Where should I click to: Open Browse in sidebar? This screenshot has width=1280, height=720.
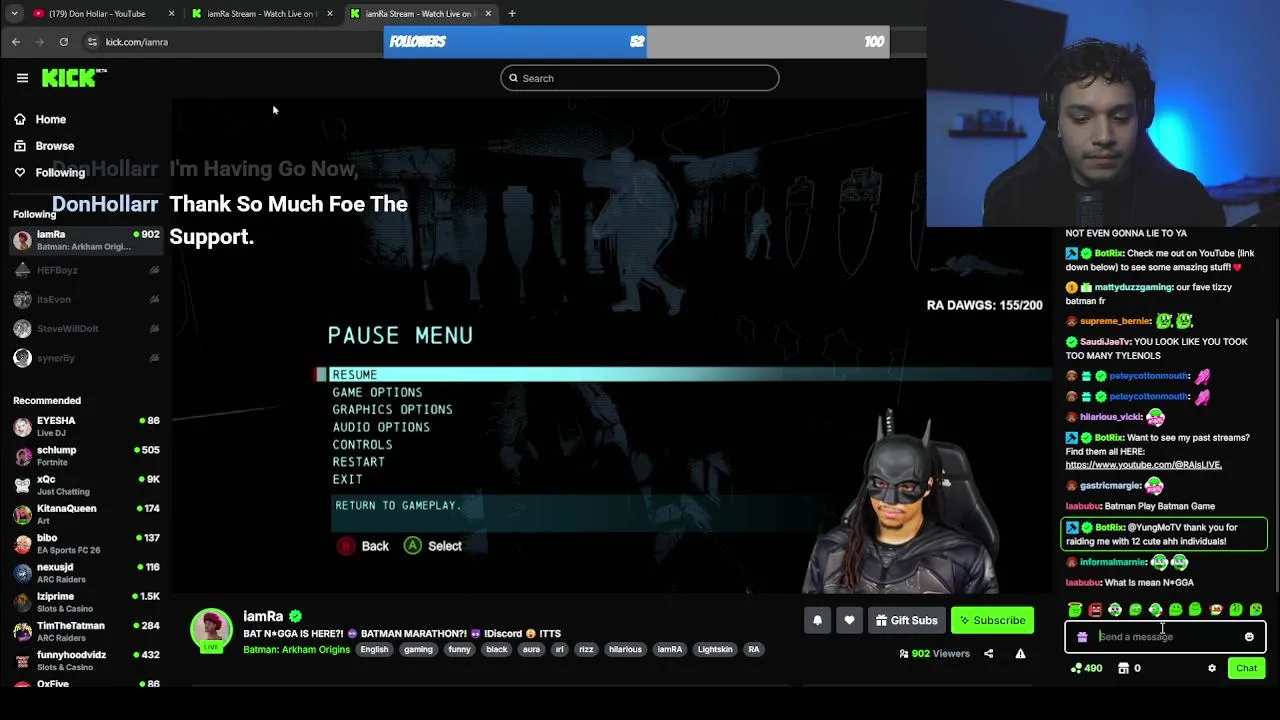(x=44, y=146)
